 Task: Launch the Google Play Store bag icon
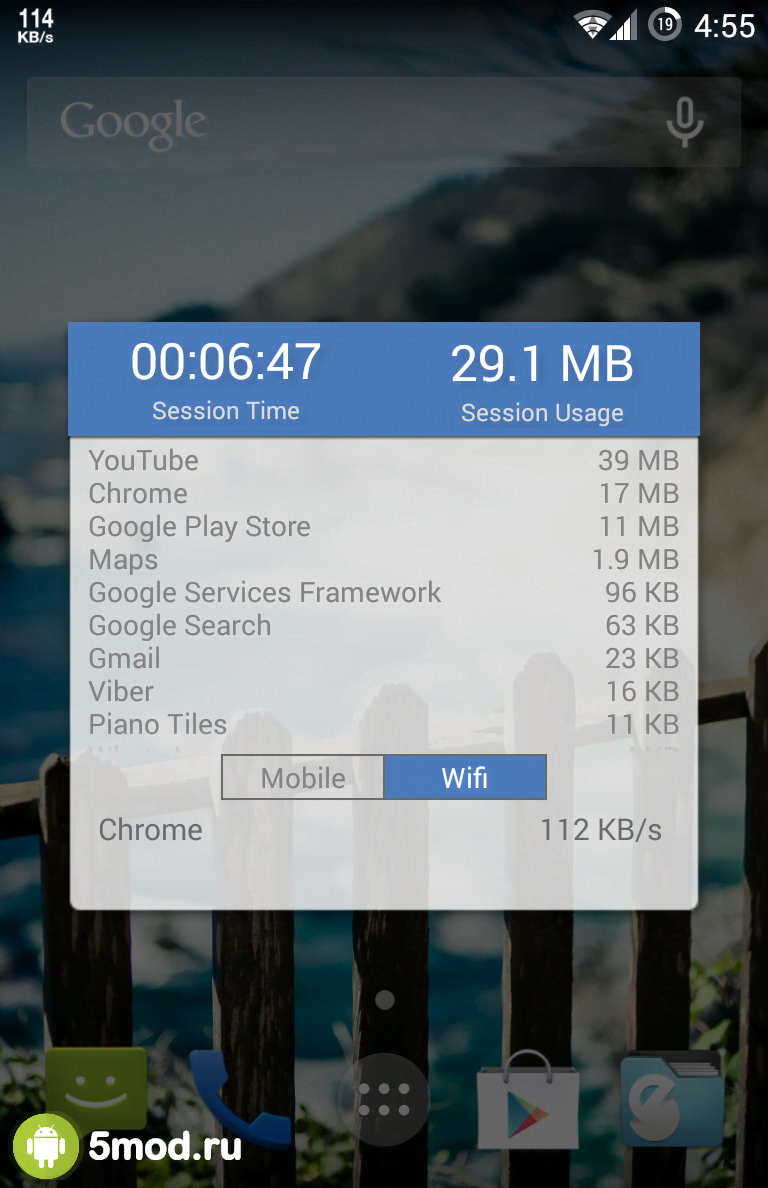tap(528, 1099)
